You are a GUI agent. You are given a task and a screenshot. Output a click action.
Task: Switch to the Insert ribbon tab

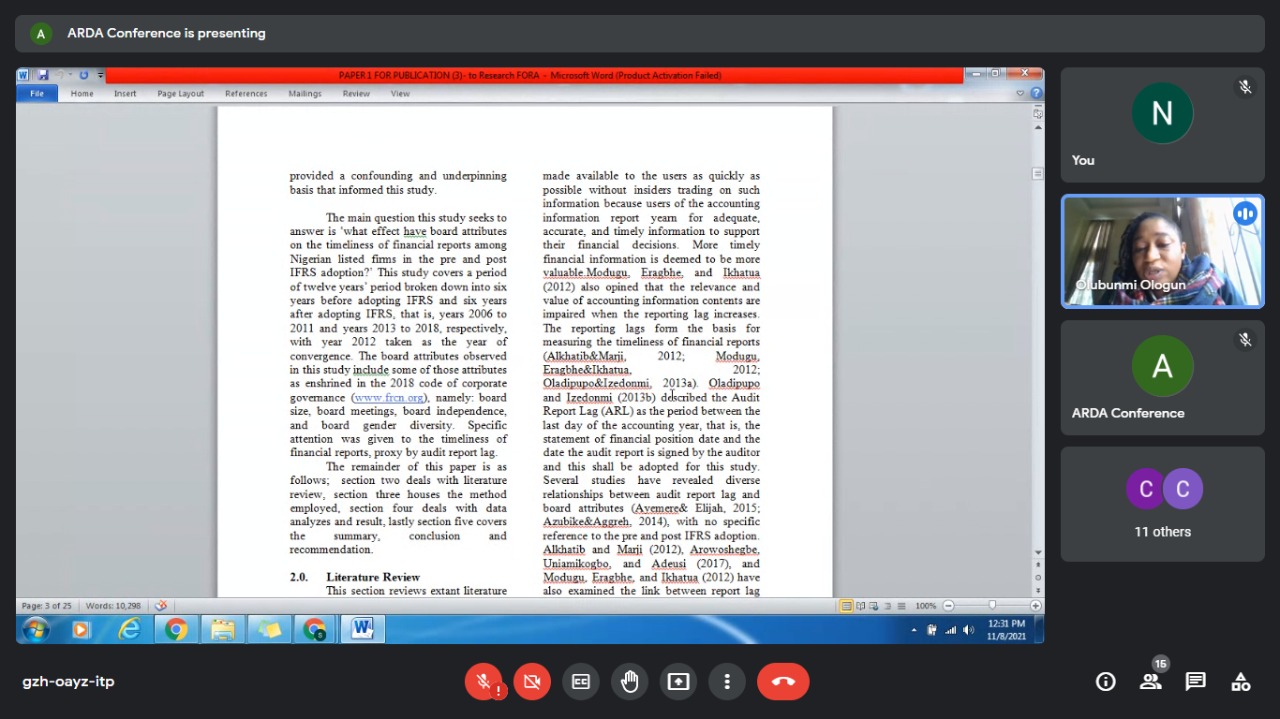125,94
